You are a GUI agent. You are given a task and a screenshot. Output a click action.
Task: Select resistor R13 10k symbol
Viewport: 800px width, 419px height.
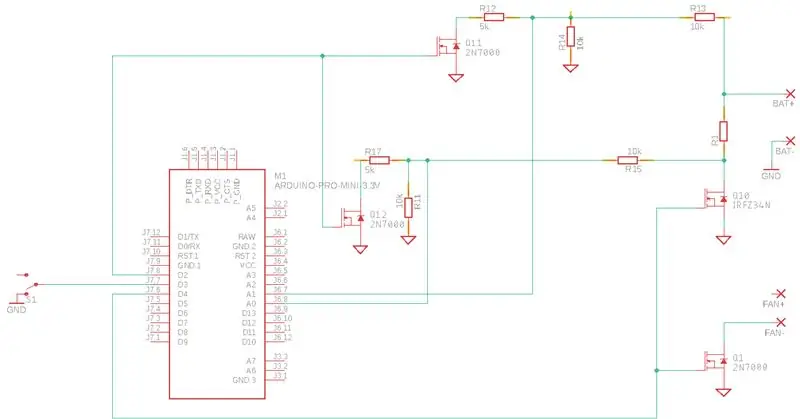coord(703,17)
